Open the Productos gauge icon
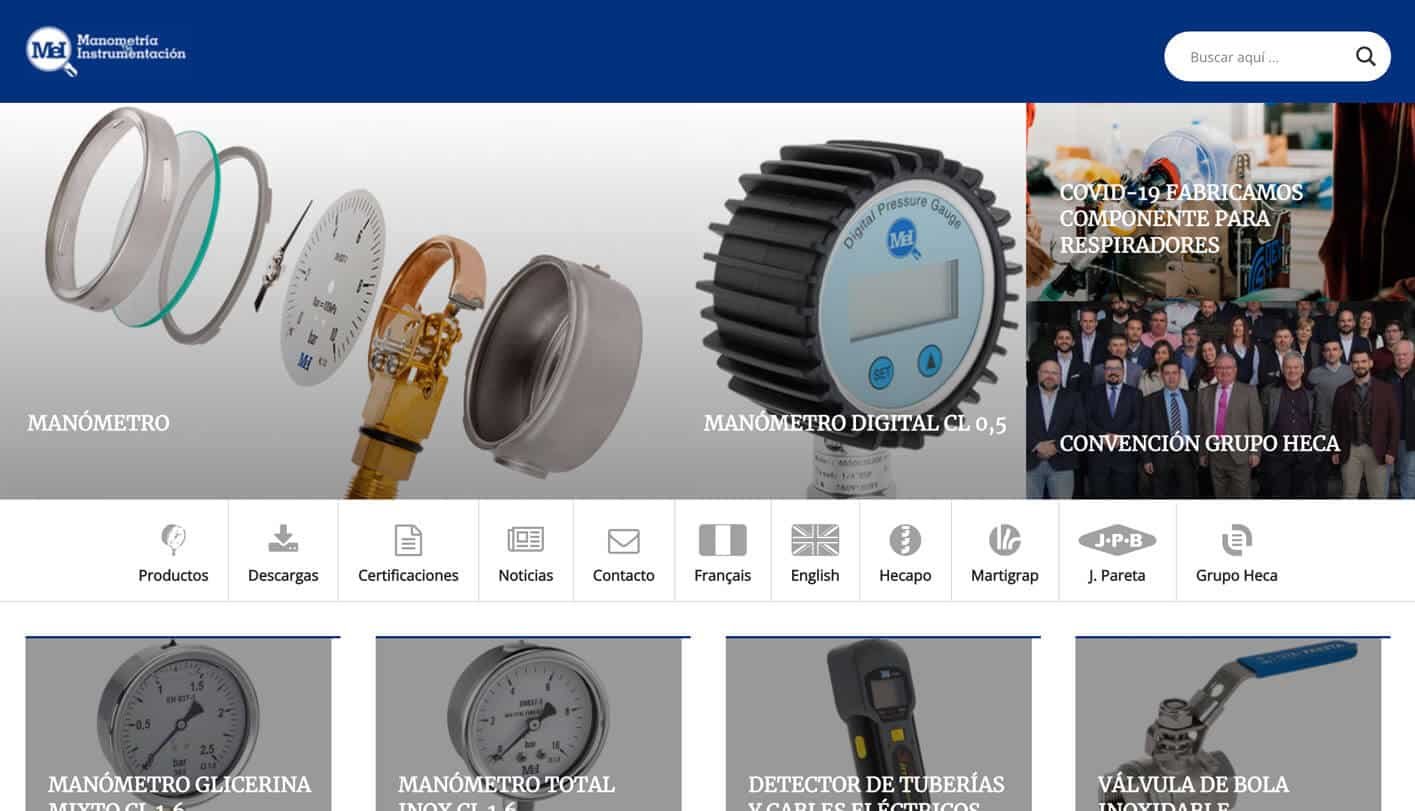Image resolution: width=1415 pixels, height=811 pixels. pos(173,540)
